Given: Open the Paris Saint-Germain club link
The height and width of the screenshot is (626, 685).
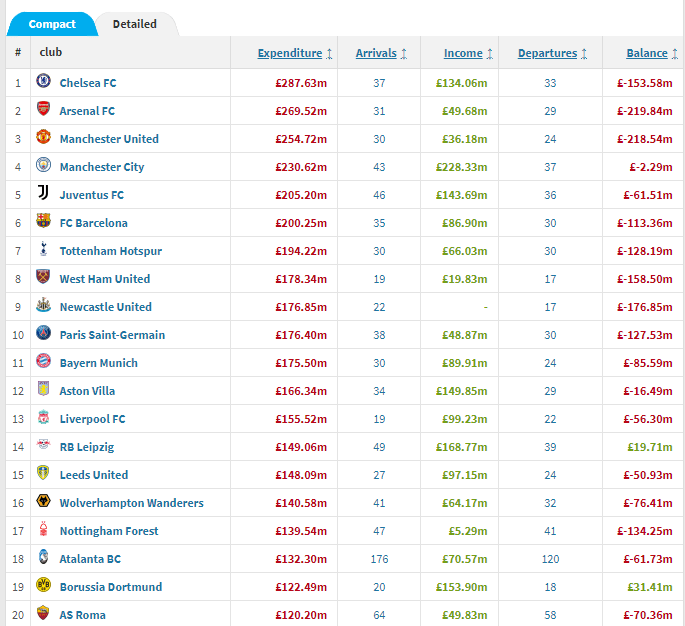Looking at the screenshot, I should pos(112,335).
